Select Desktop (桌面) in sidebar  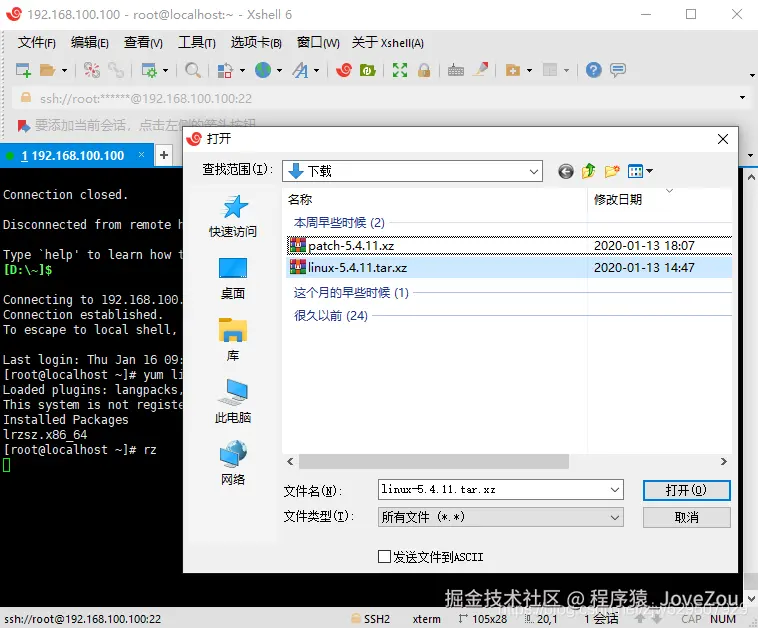[x=233, y=278]
